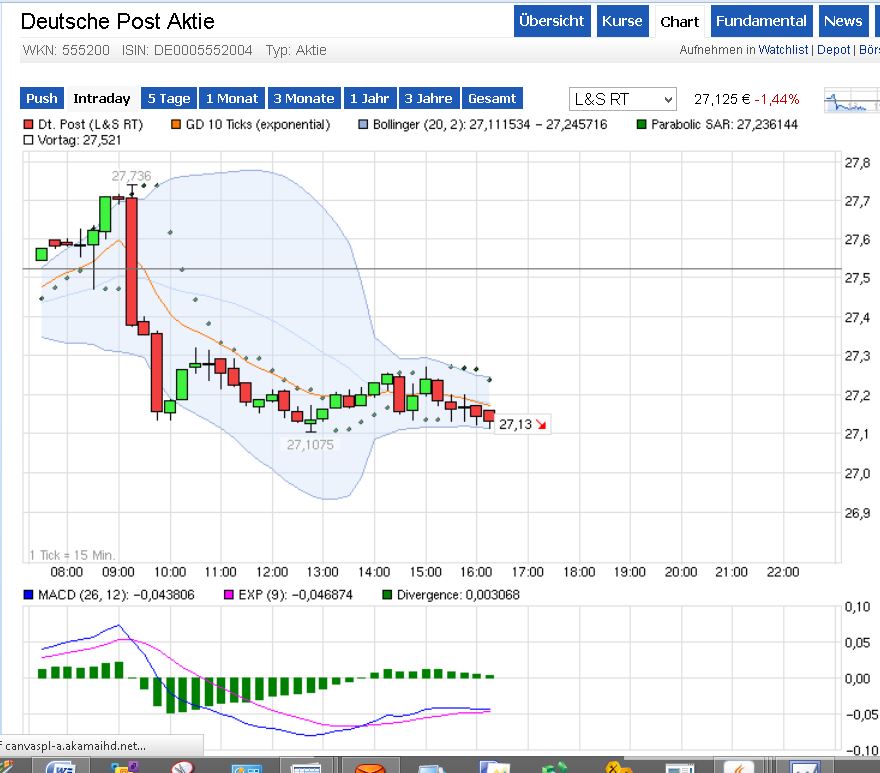Open the Depot link
Screen dimensions: 880x773
click(x=834, y=50)
